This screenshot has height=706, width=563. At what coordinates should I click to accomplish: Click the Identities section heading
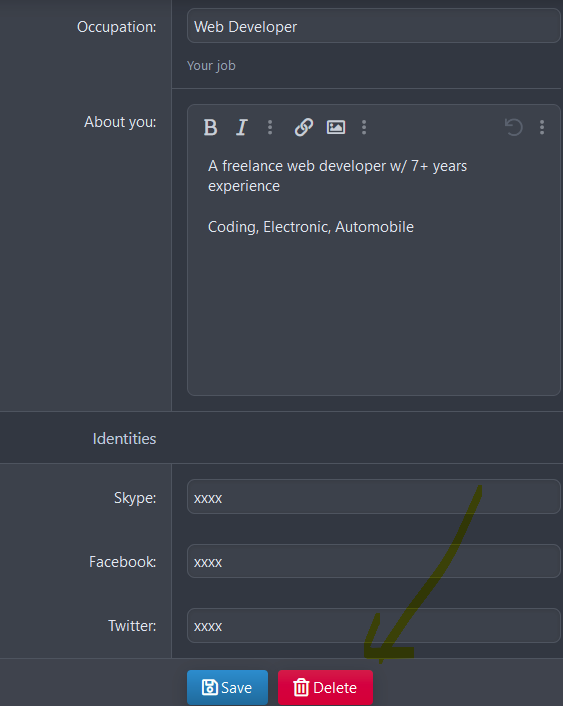click(124, 439)
